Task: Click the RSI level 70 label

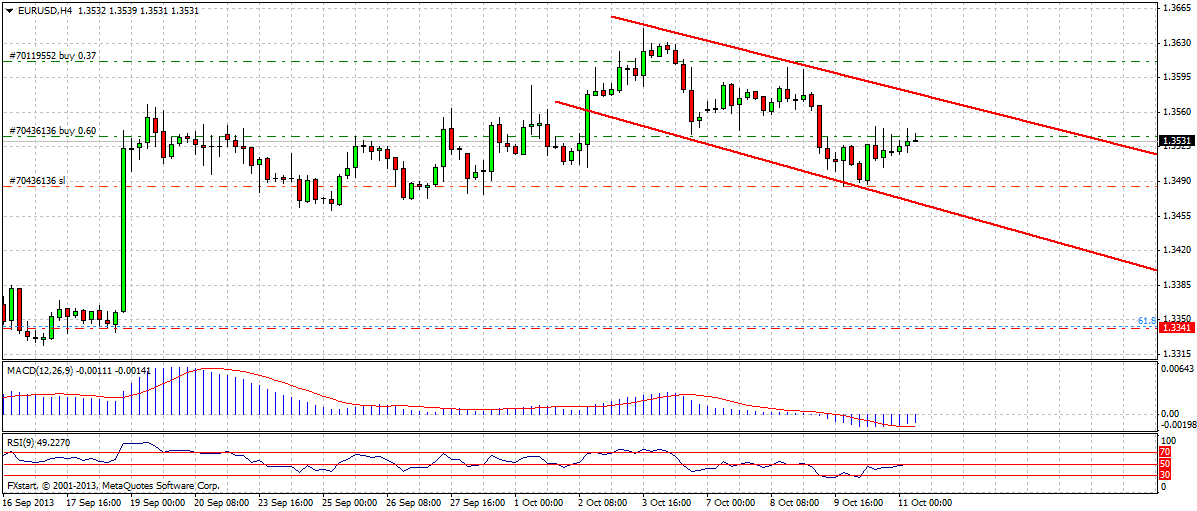Action: 1165,452
